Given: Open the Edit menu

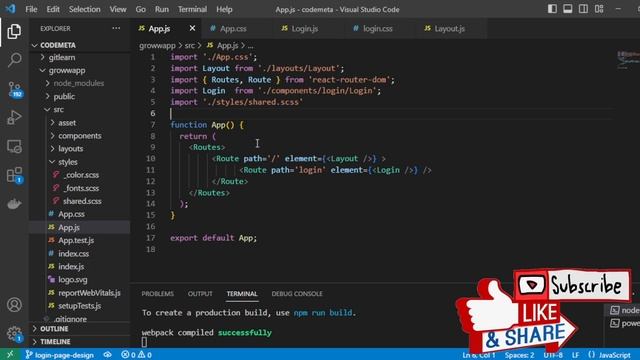Looking at the screenshot, I should click(53, 9).
